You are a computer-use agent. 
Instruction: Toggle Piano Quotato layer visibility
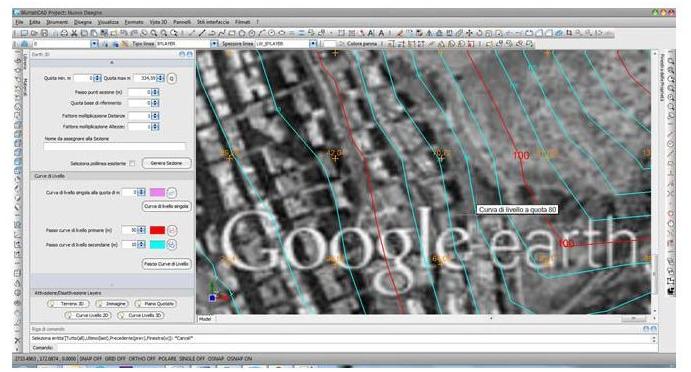[x=156, y=304]
